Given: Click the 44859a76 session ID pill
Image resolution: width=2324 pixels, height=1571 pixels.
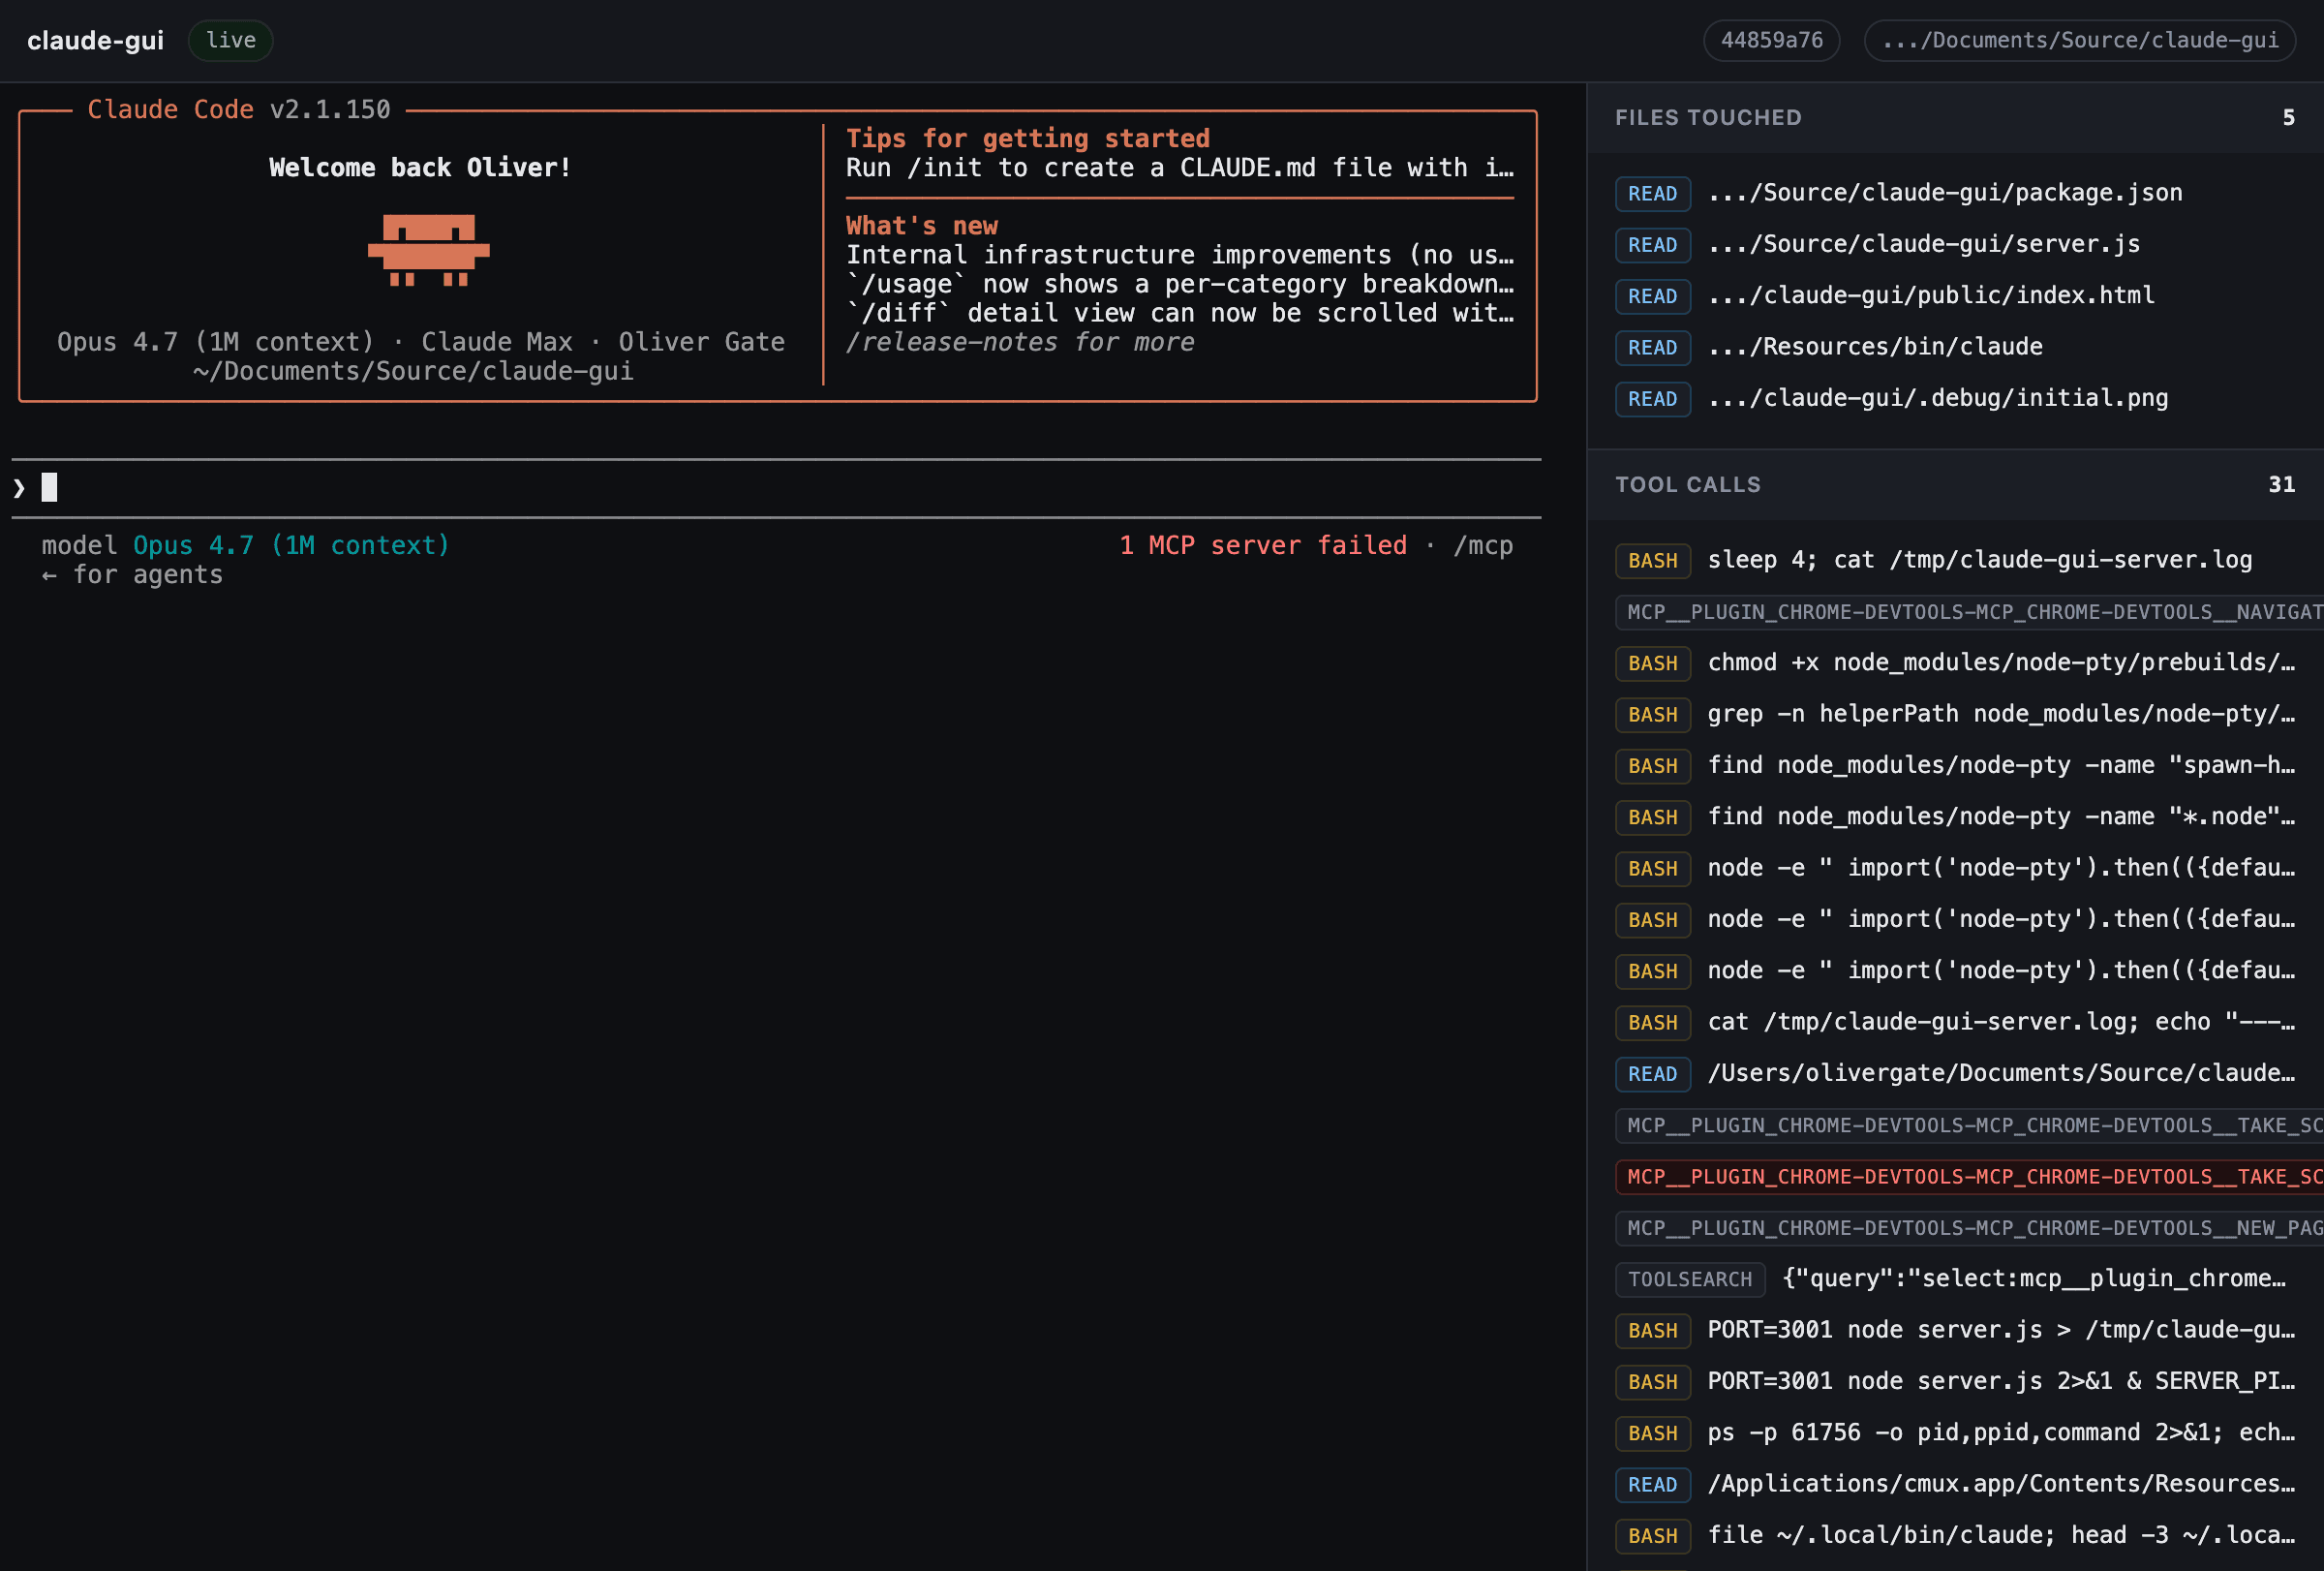Looking at the screenshot, I should pyautogui.click(x=1771, y=40).
